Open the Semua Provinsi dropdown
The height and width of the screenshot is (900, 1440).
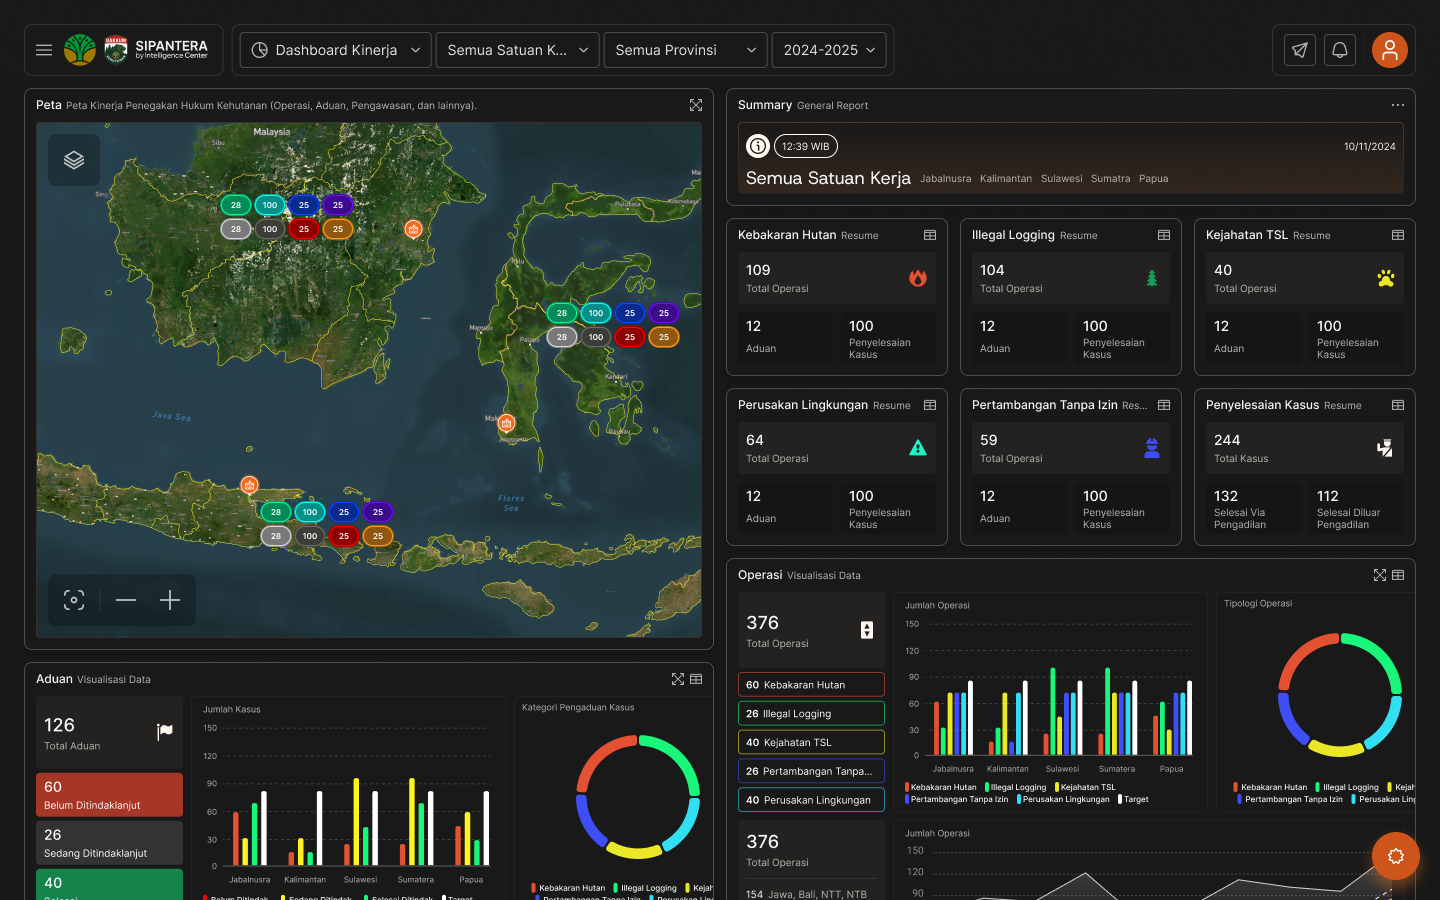[x=685, y=49]
